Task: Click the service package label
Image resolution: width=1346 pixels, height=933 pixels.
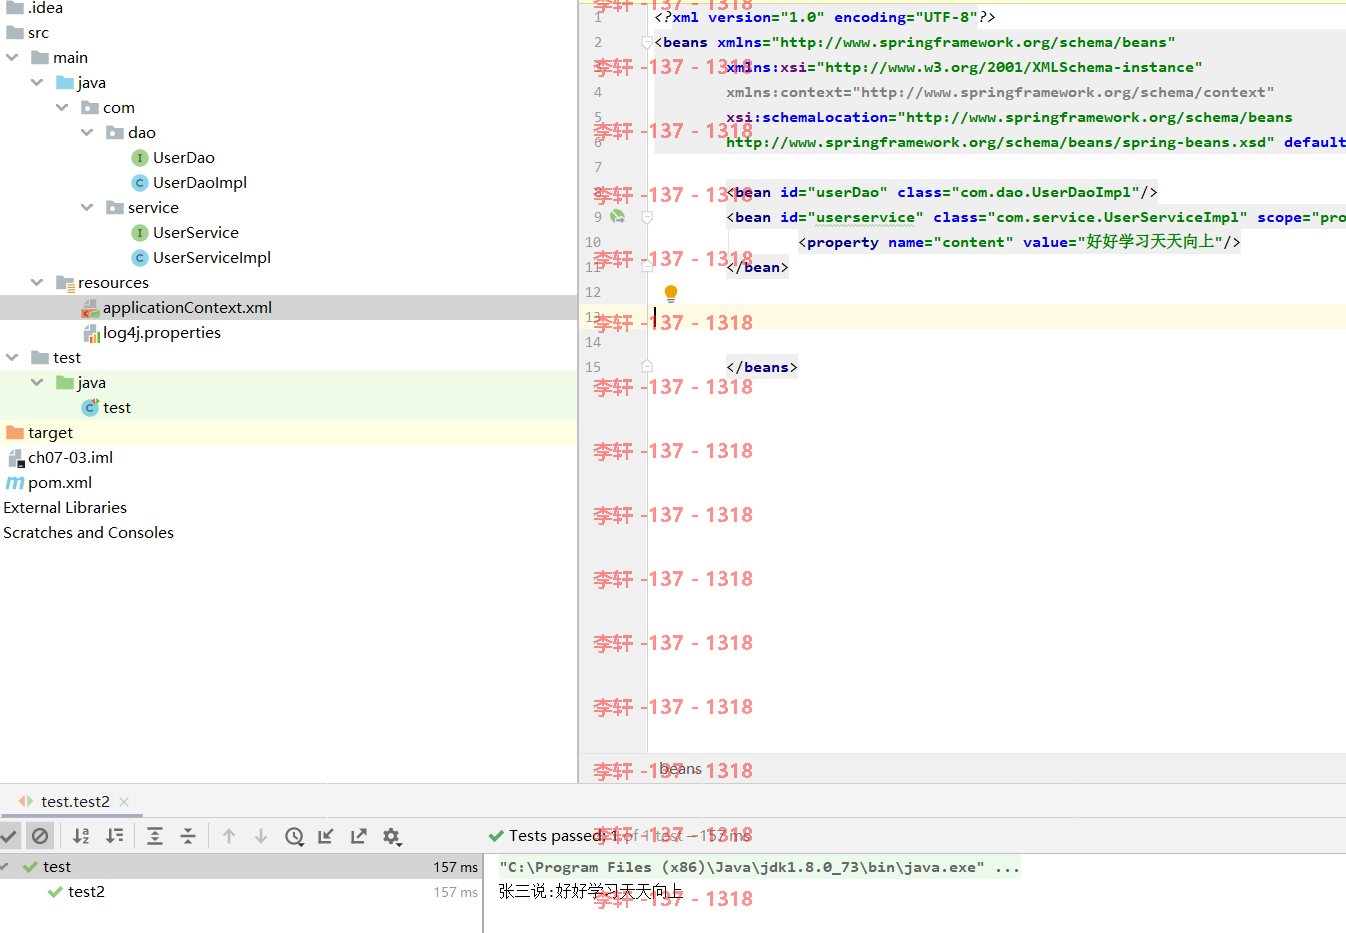Action: click(x=153, y=208)
